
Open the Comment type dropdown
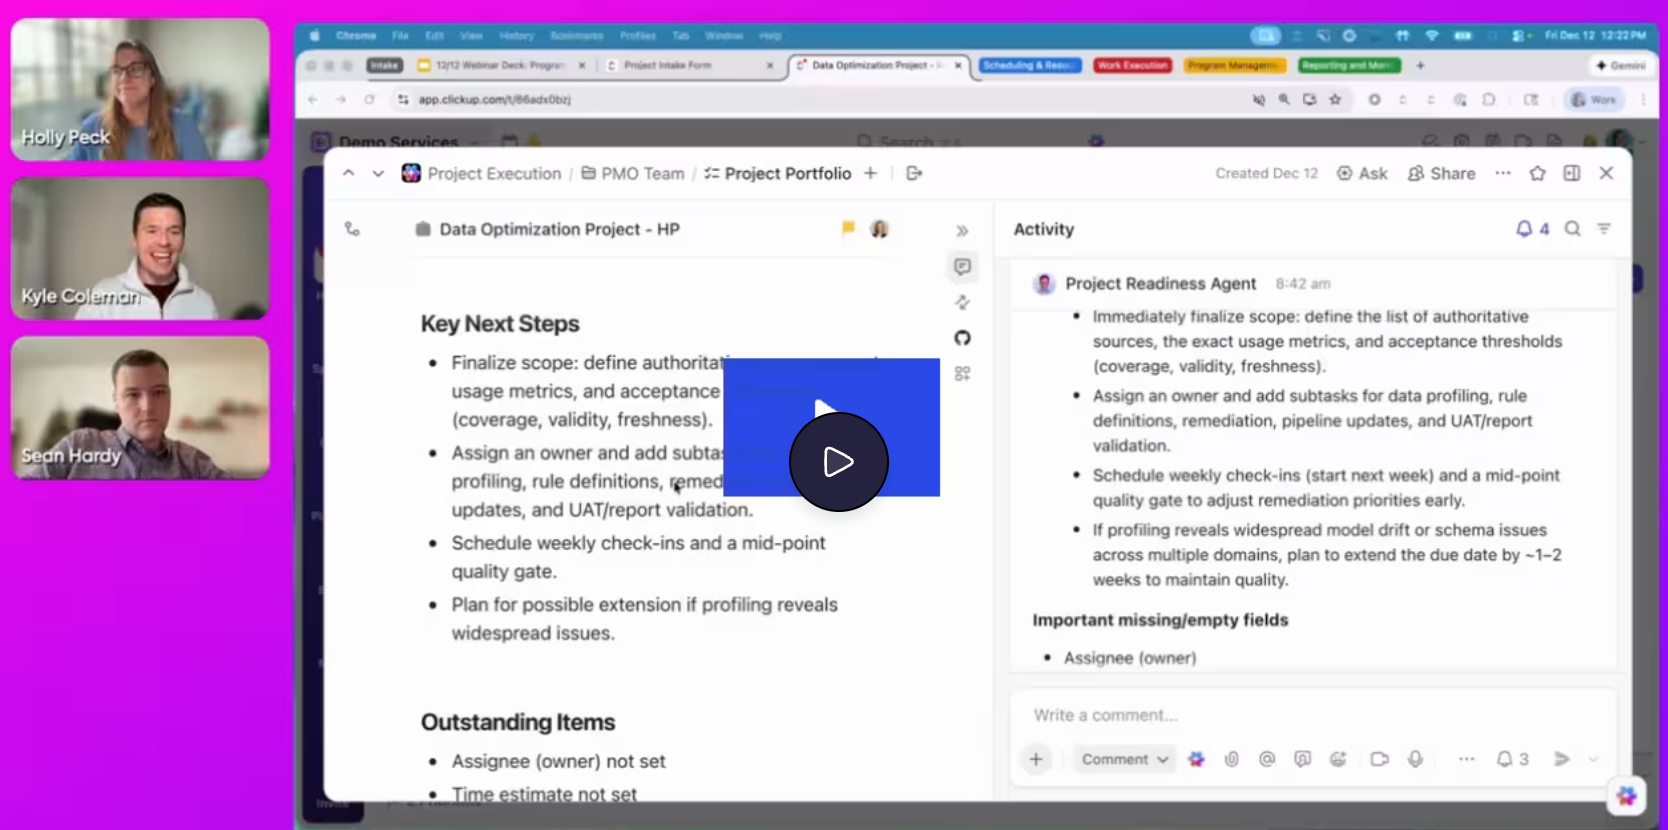pyautogui.click(x=1124, y=759)
